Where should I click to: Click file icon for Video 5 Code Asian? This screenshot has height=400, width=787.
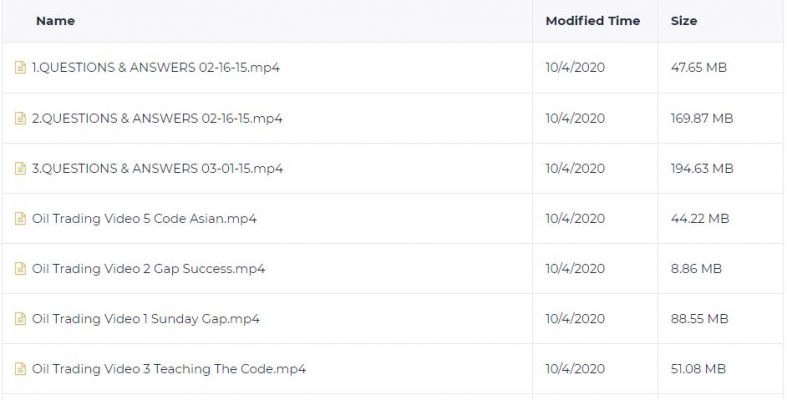tap(20, 218)
